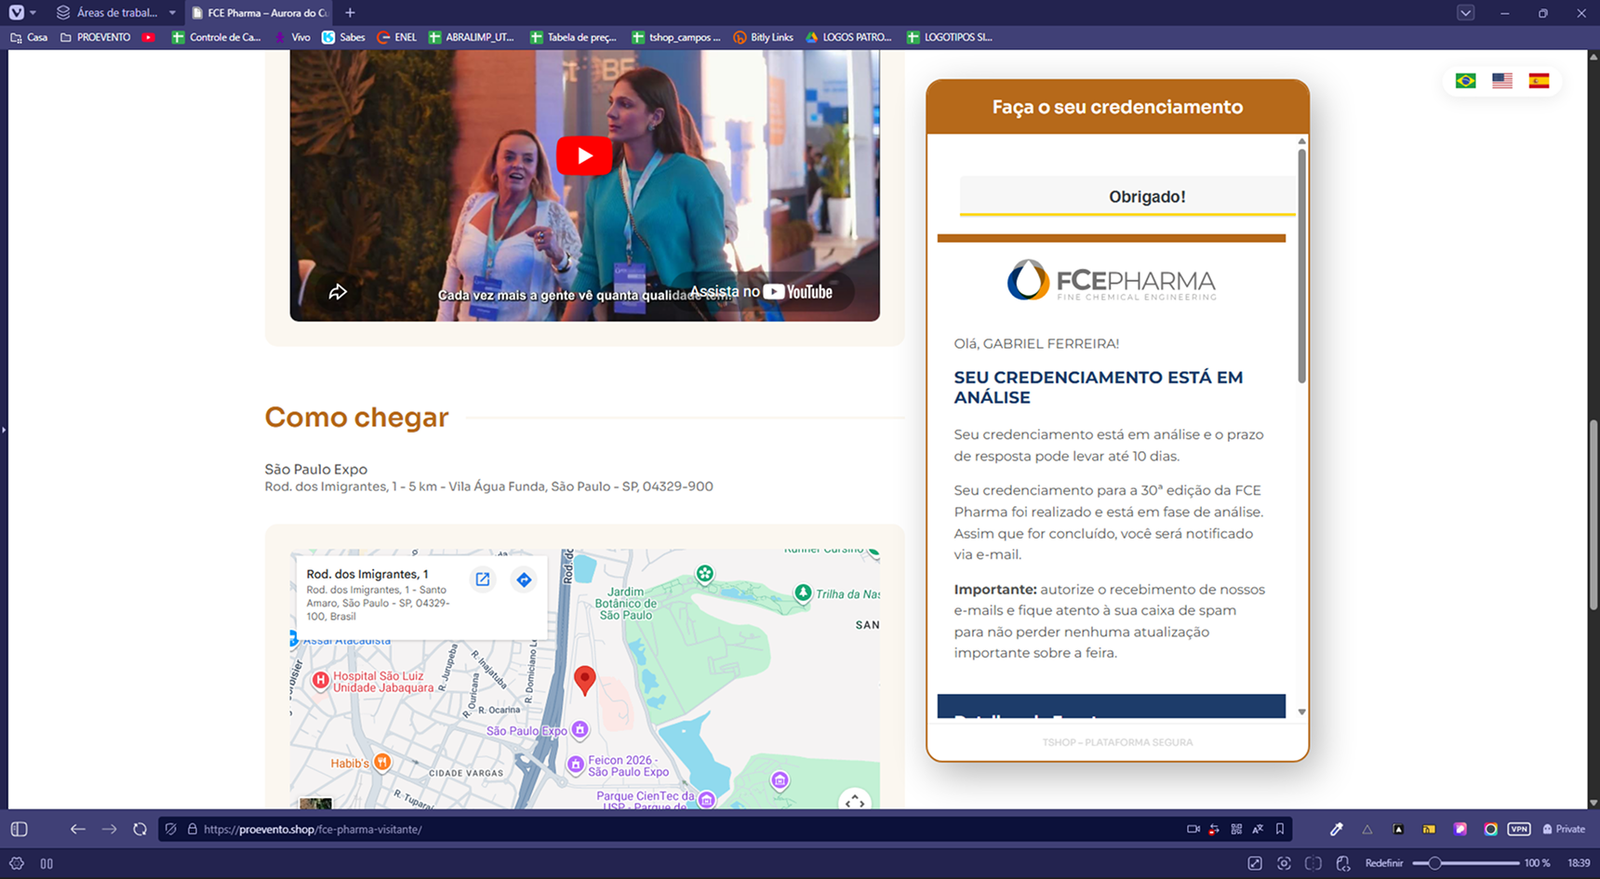The width and height of the screenshot is (1600, 879).
Task: Open Vivaldi settings gear in status bar
Action: (x=17, y=863)
